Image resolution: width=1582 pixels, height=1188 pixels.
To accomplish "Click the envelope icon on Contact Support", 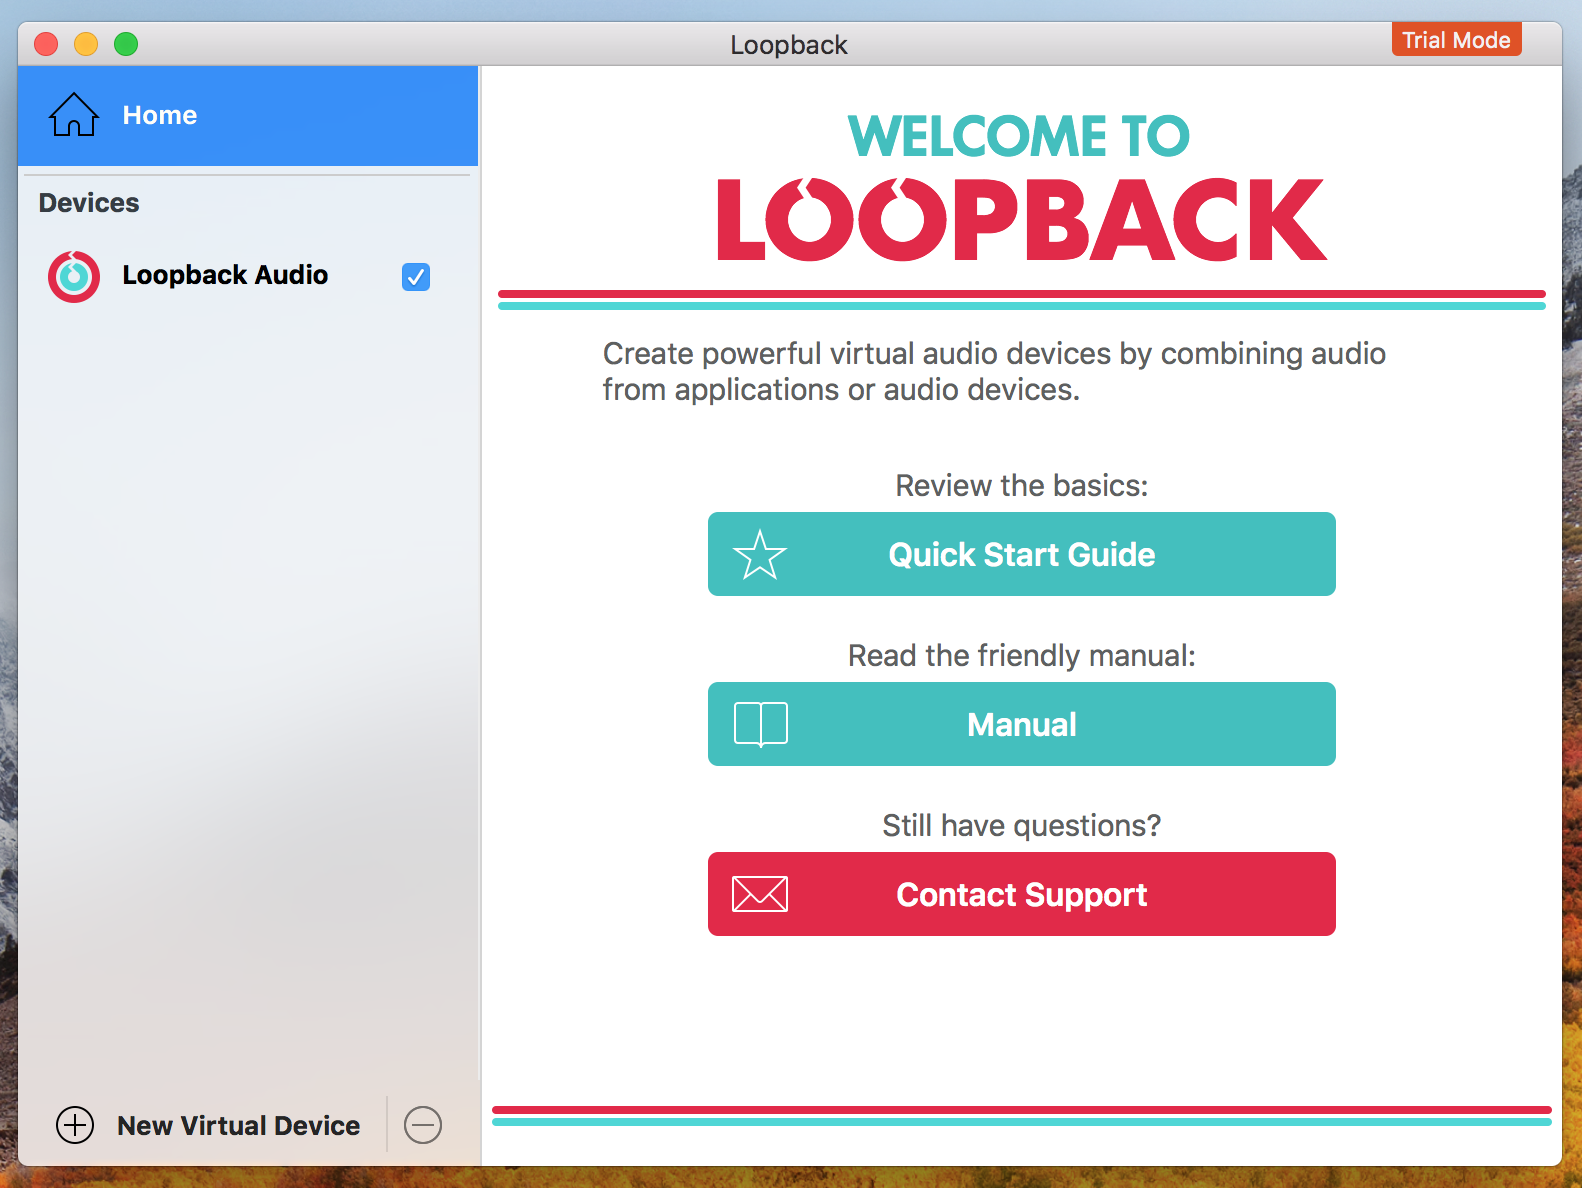I will tap(760, 894).
